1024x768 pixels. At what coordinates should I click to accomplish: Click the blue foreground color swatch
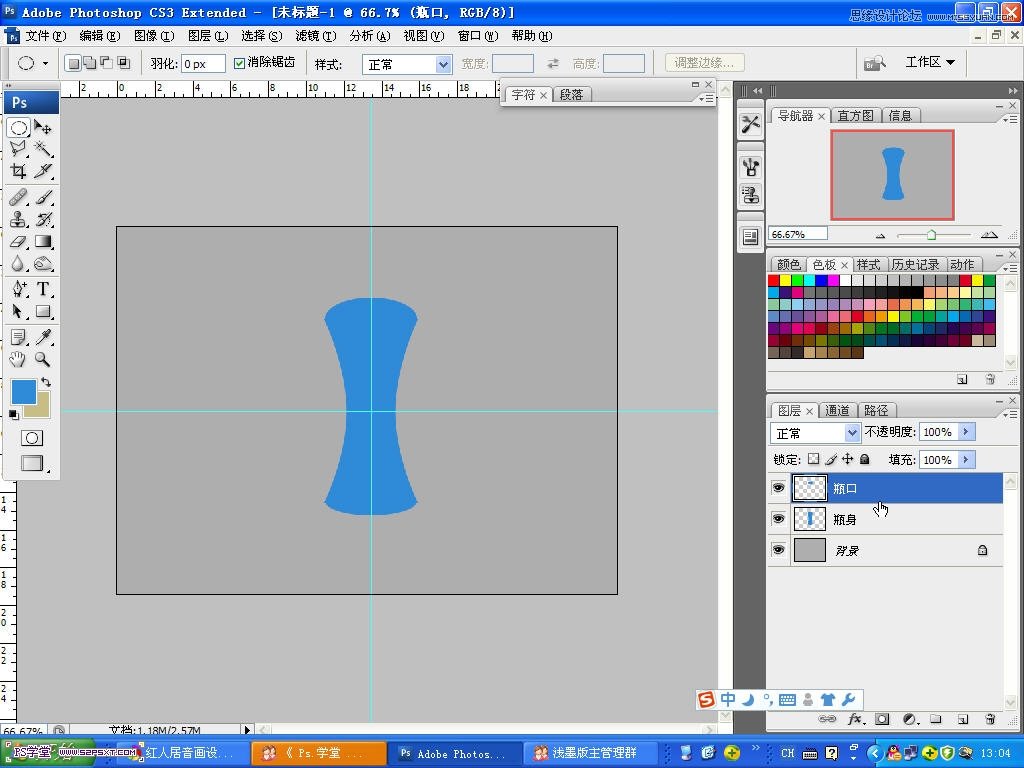(22, 391)
